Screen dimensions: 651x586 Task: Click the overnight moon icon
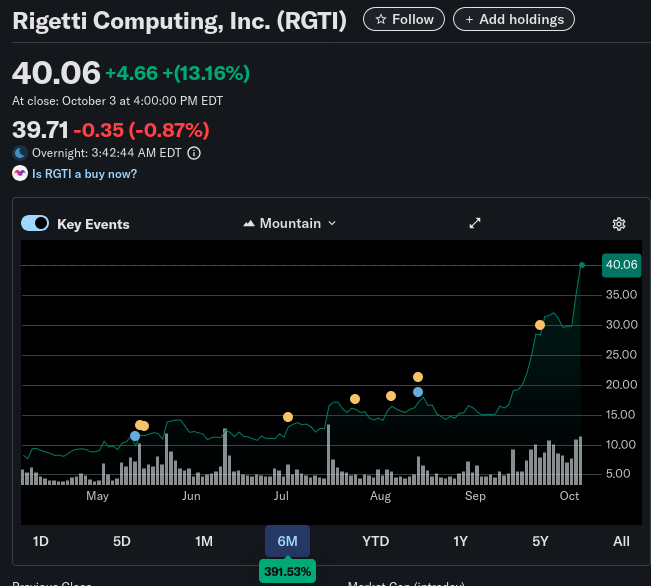[20, 153]
